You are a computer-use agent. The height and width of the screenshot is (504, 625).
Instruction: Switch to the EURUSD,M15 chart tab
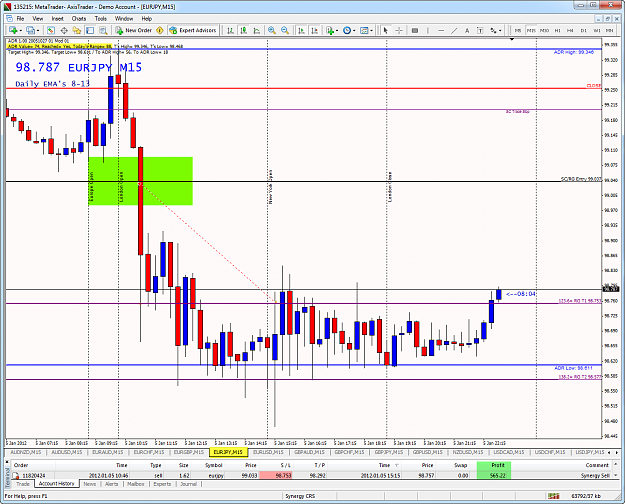point(268,452)
